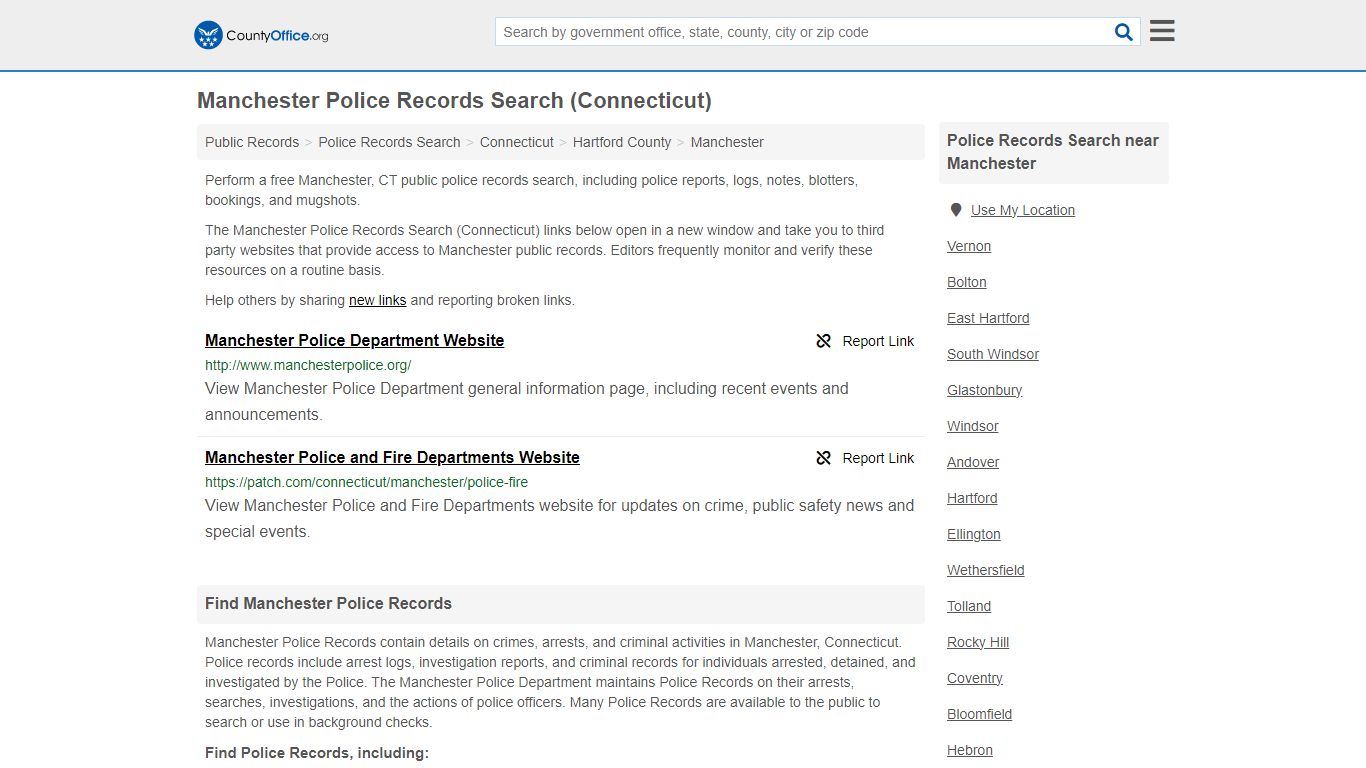1366x768 pixels.
Task: Open Windsor police records
Action: click(x=973, y=426)
